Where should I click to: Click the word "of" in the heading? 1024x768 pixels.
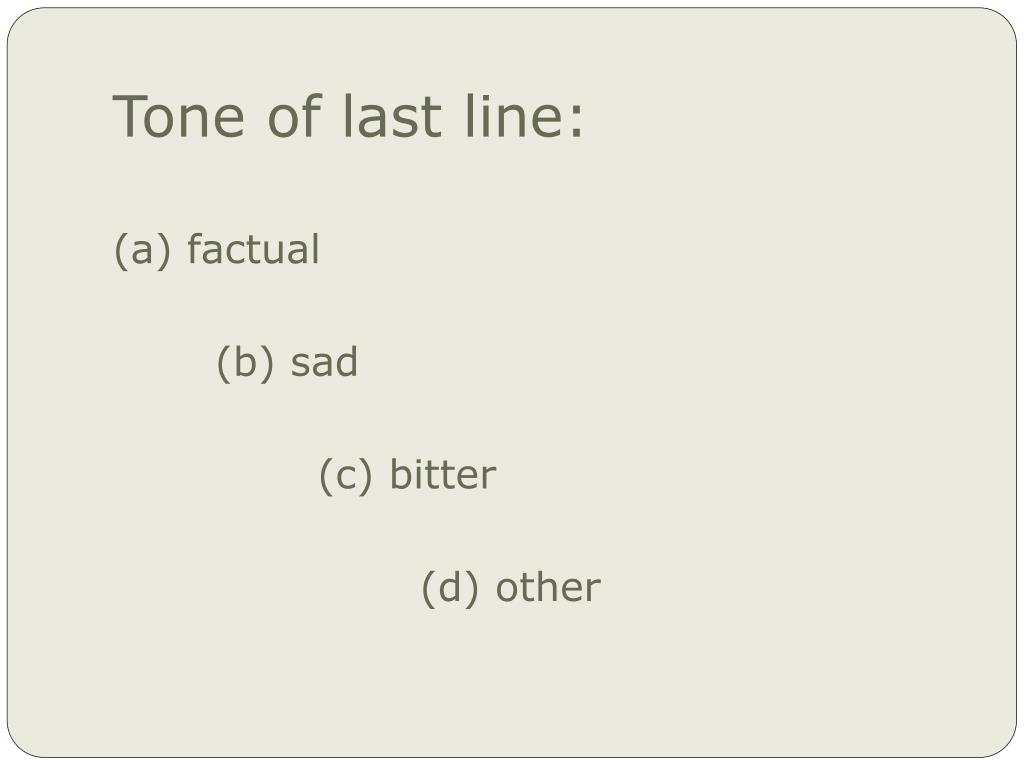click(294, 115)
